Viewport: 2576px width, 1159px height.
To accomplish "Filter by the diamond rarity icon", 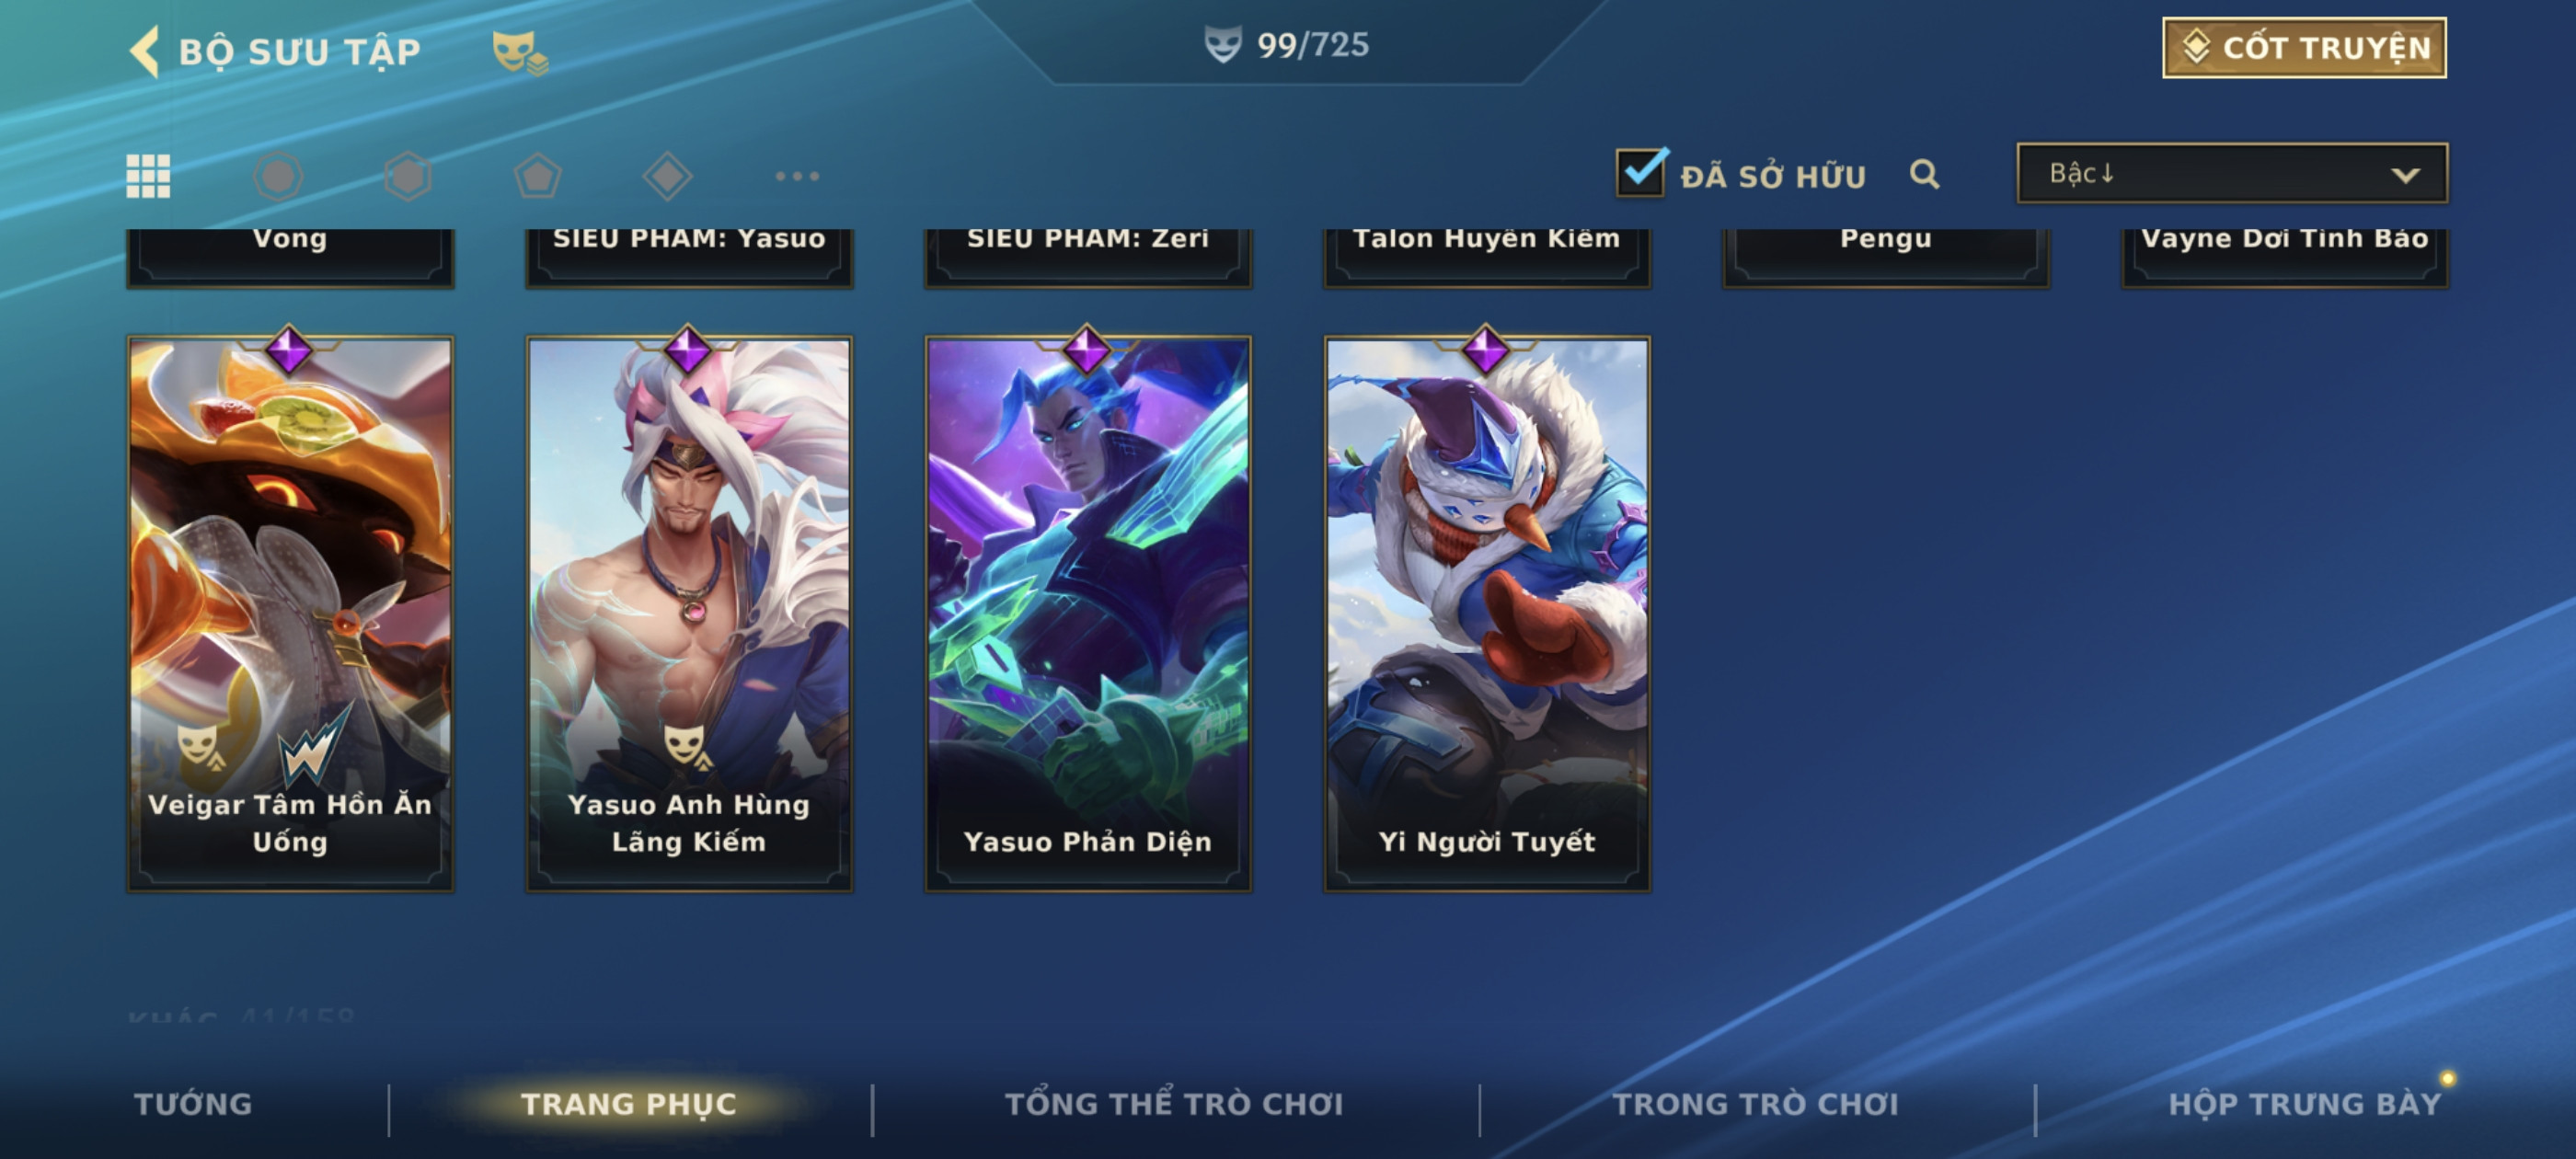I will point(667,176).
